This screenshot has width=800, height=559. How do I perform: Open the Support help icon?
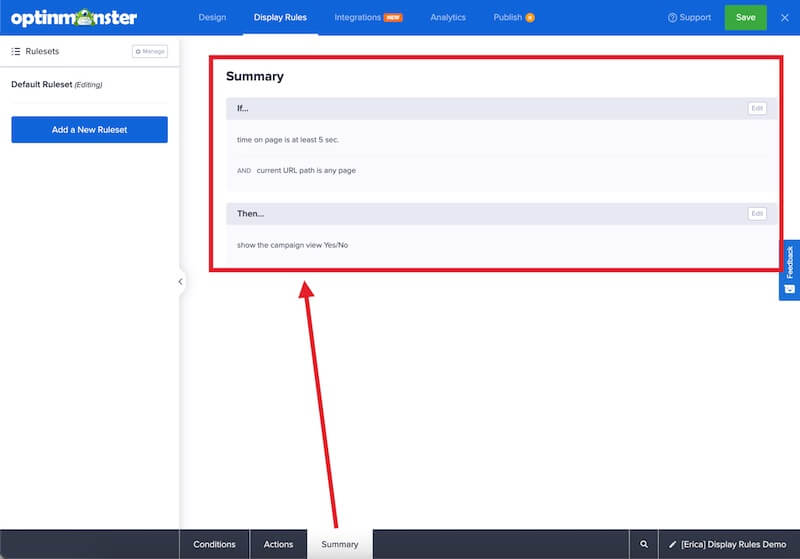[x=673, y=18]
